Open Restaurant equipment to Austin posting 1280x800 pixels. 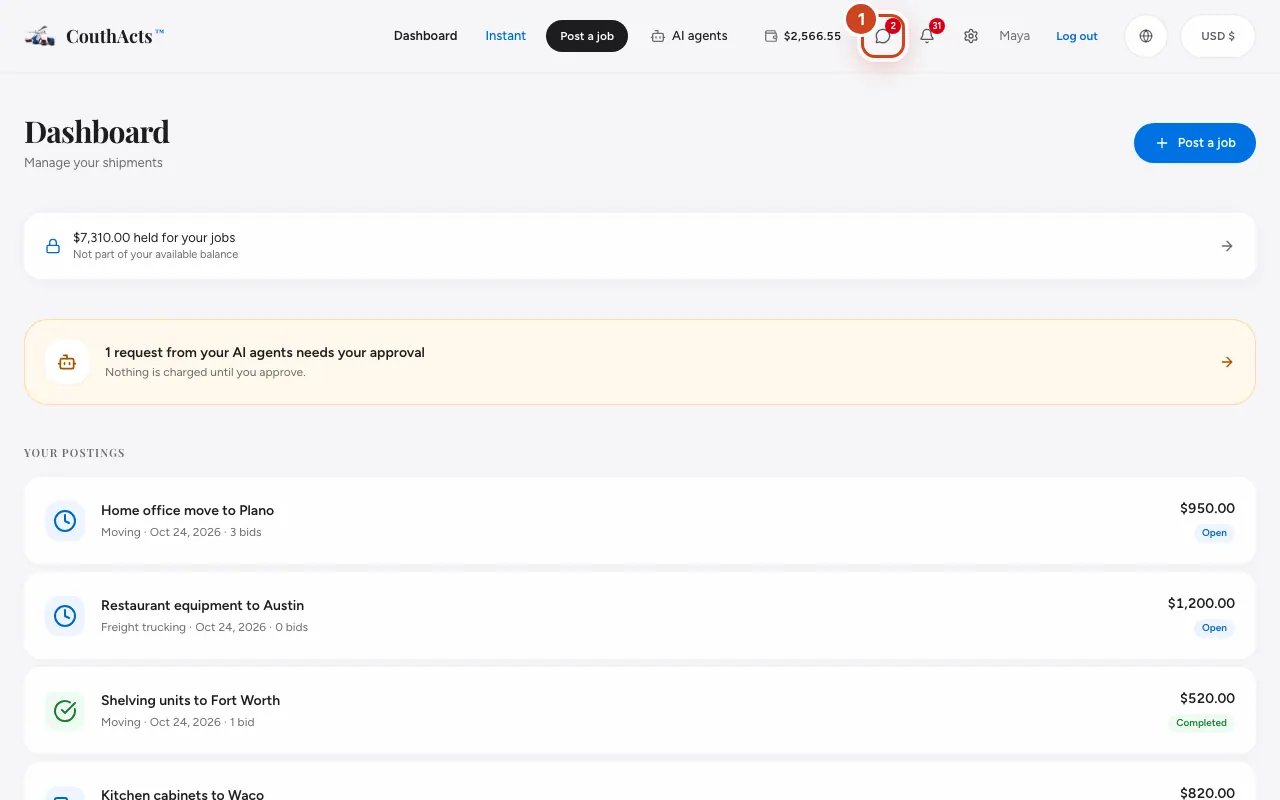coord(640,616)
